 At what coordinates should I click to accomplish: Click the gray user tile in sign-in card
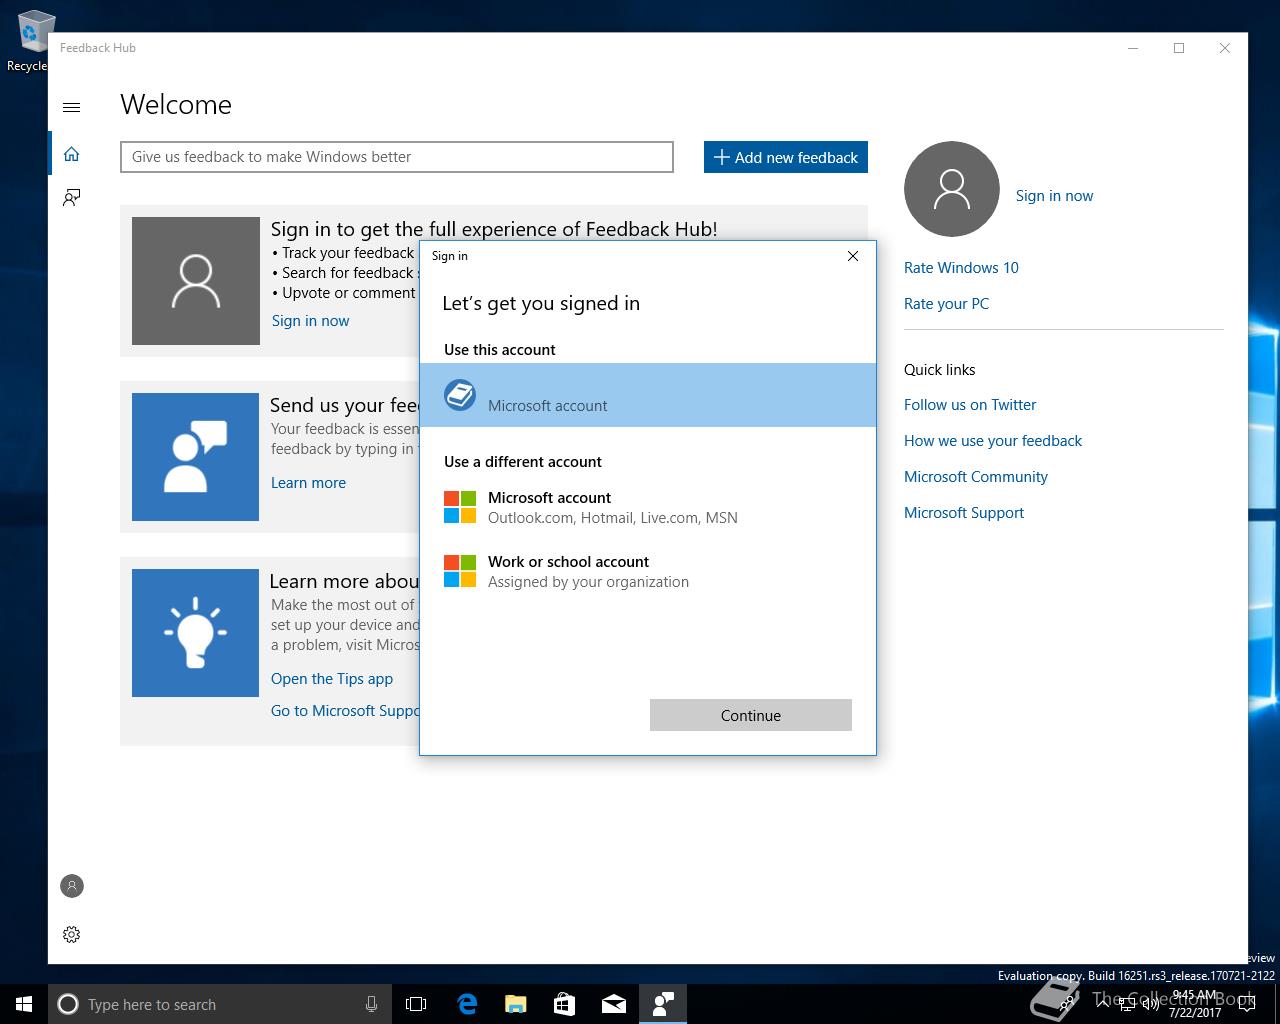(196, 281)
